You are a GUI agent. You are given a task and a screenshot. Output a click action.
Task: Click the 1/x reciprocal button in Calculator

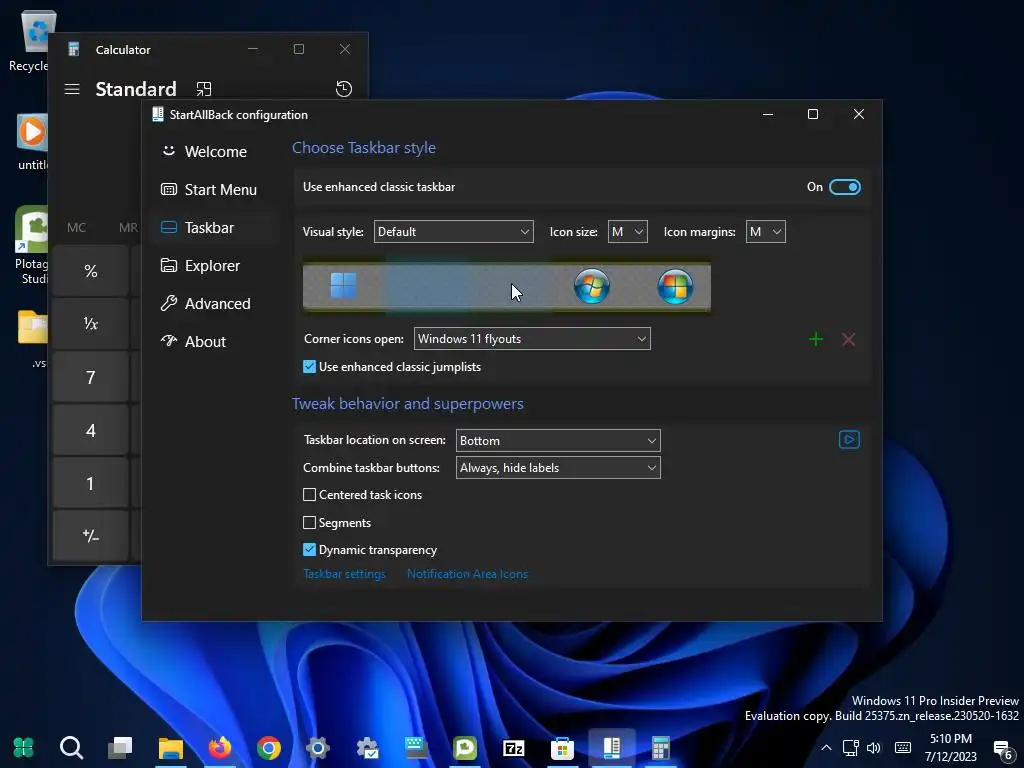[x=91, y=324]
